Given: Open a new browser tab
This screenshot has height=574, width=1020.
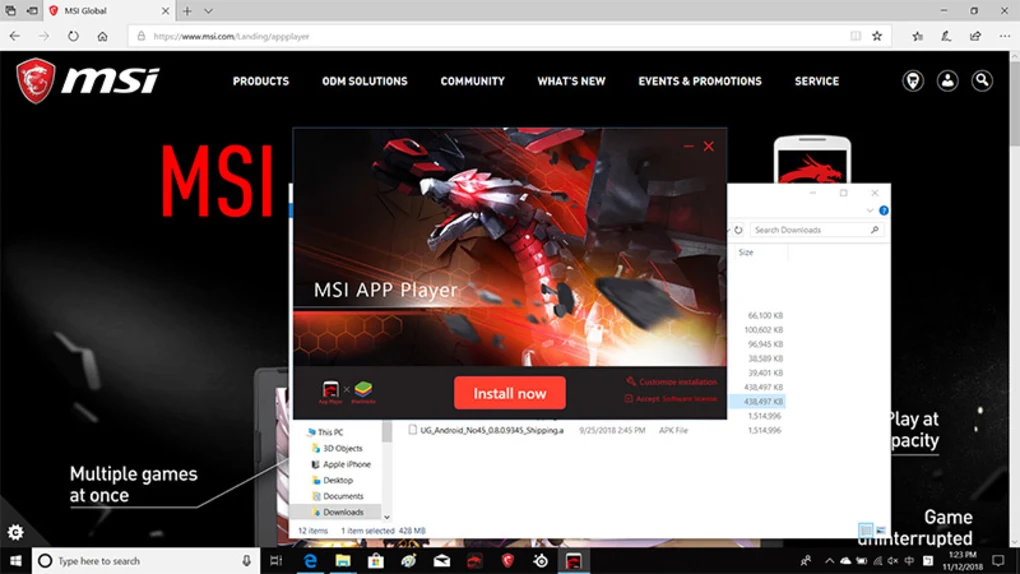Looking at the screenshot, I should 187,11.
